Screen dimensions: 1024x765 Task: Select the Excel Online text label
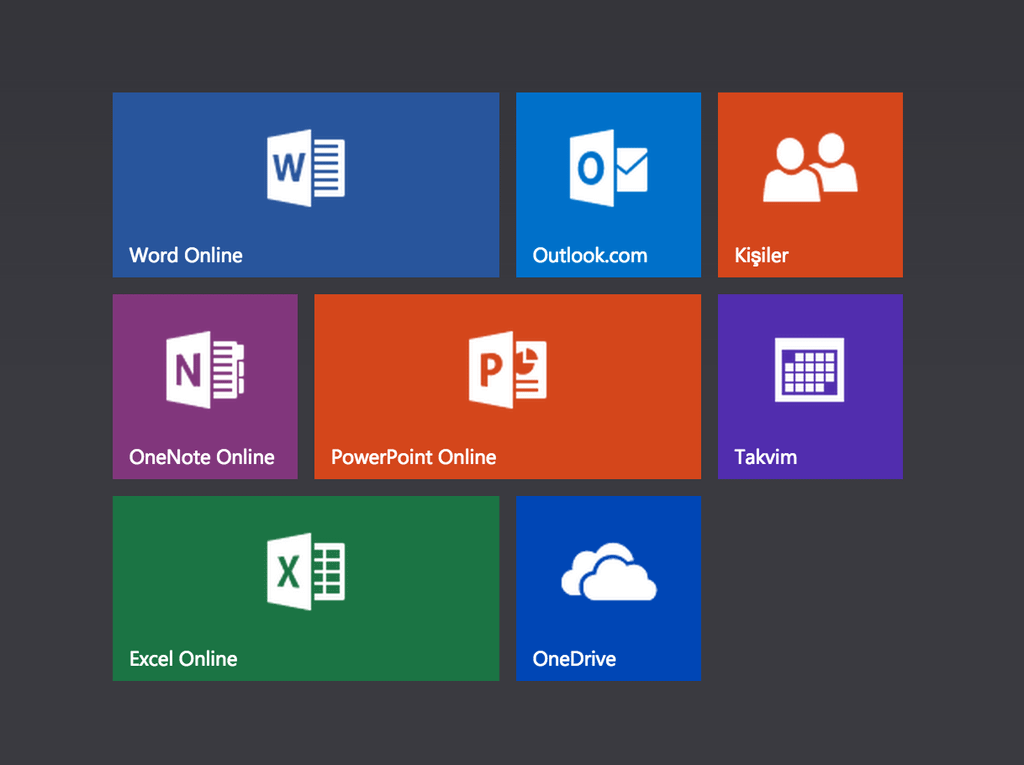[183, 659]
